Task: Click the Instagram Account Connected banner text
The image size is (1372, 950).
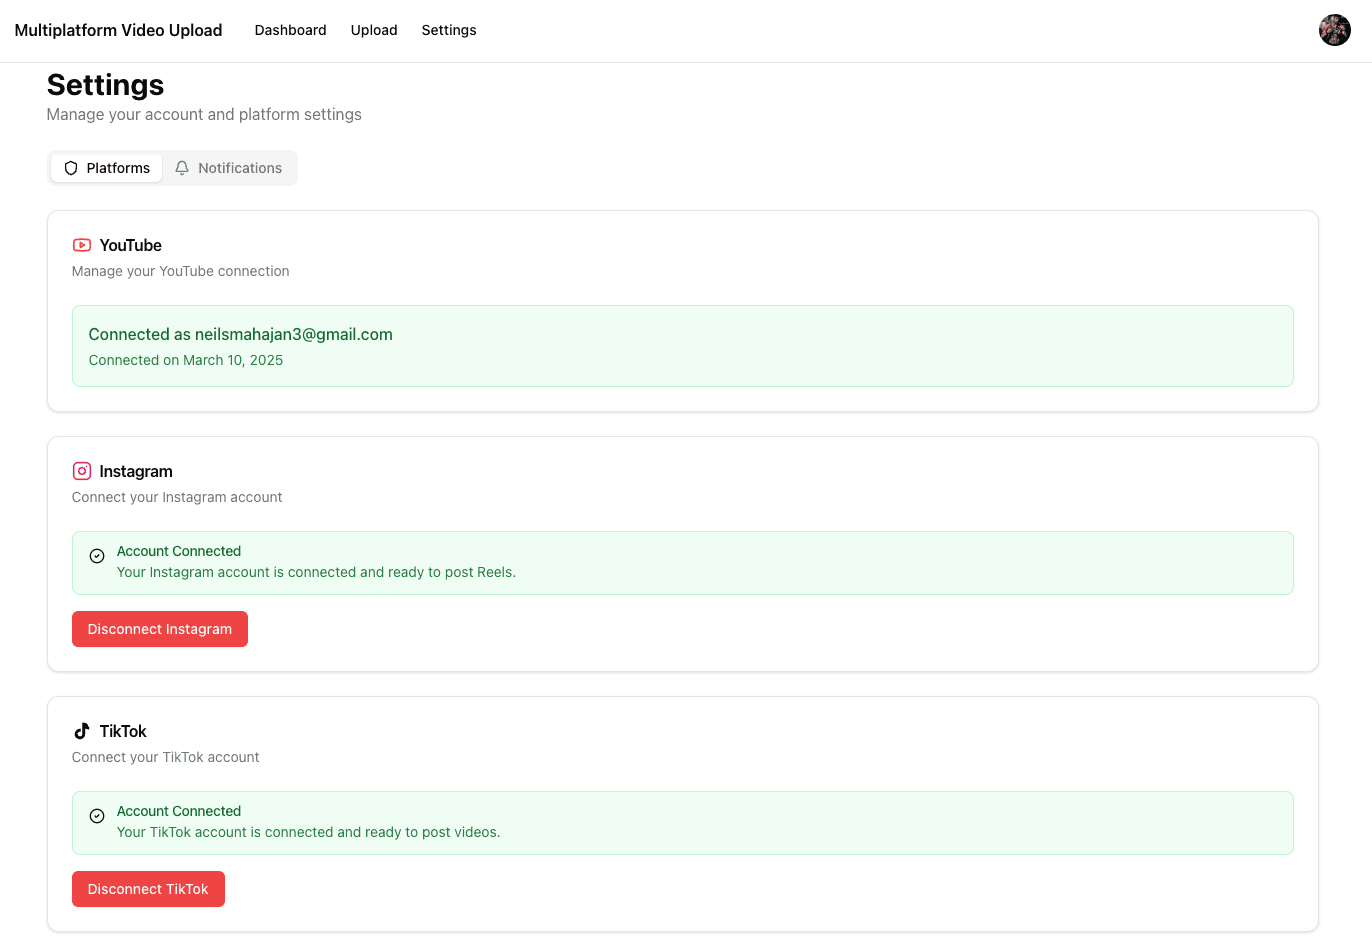Action: point(179,551)
